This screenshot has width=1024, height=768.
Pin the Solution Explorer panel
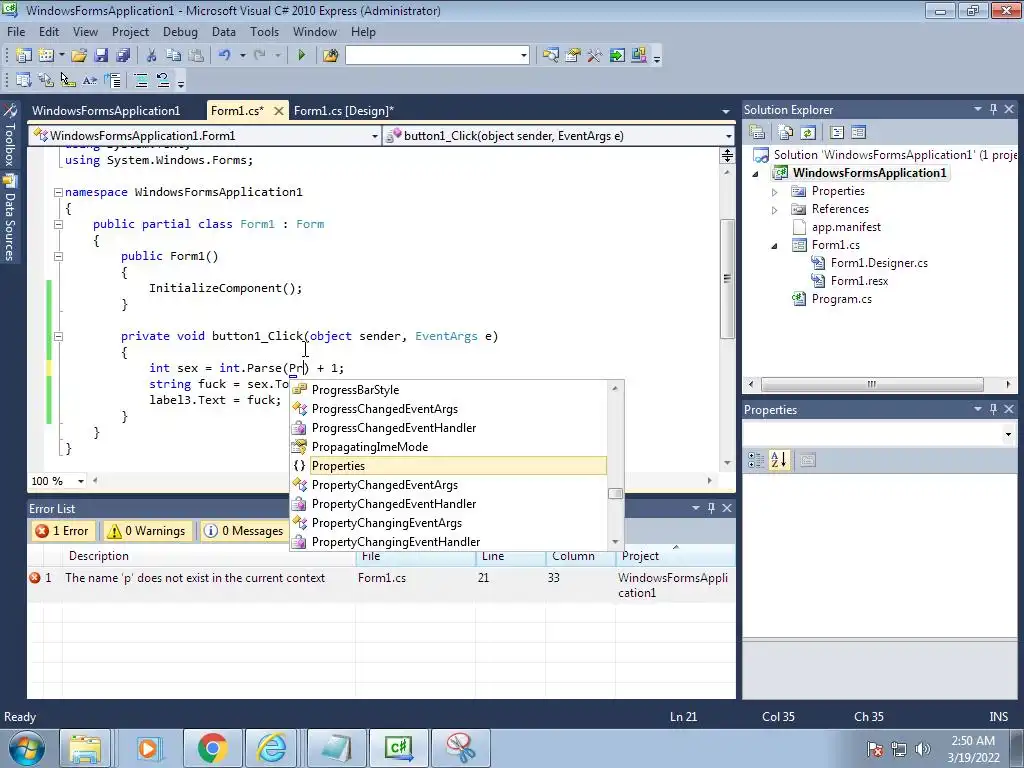993,110
